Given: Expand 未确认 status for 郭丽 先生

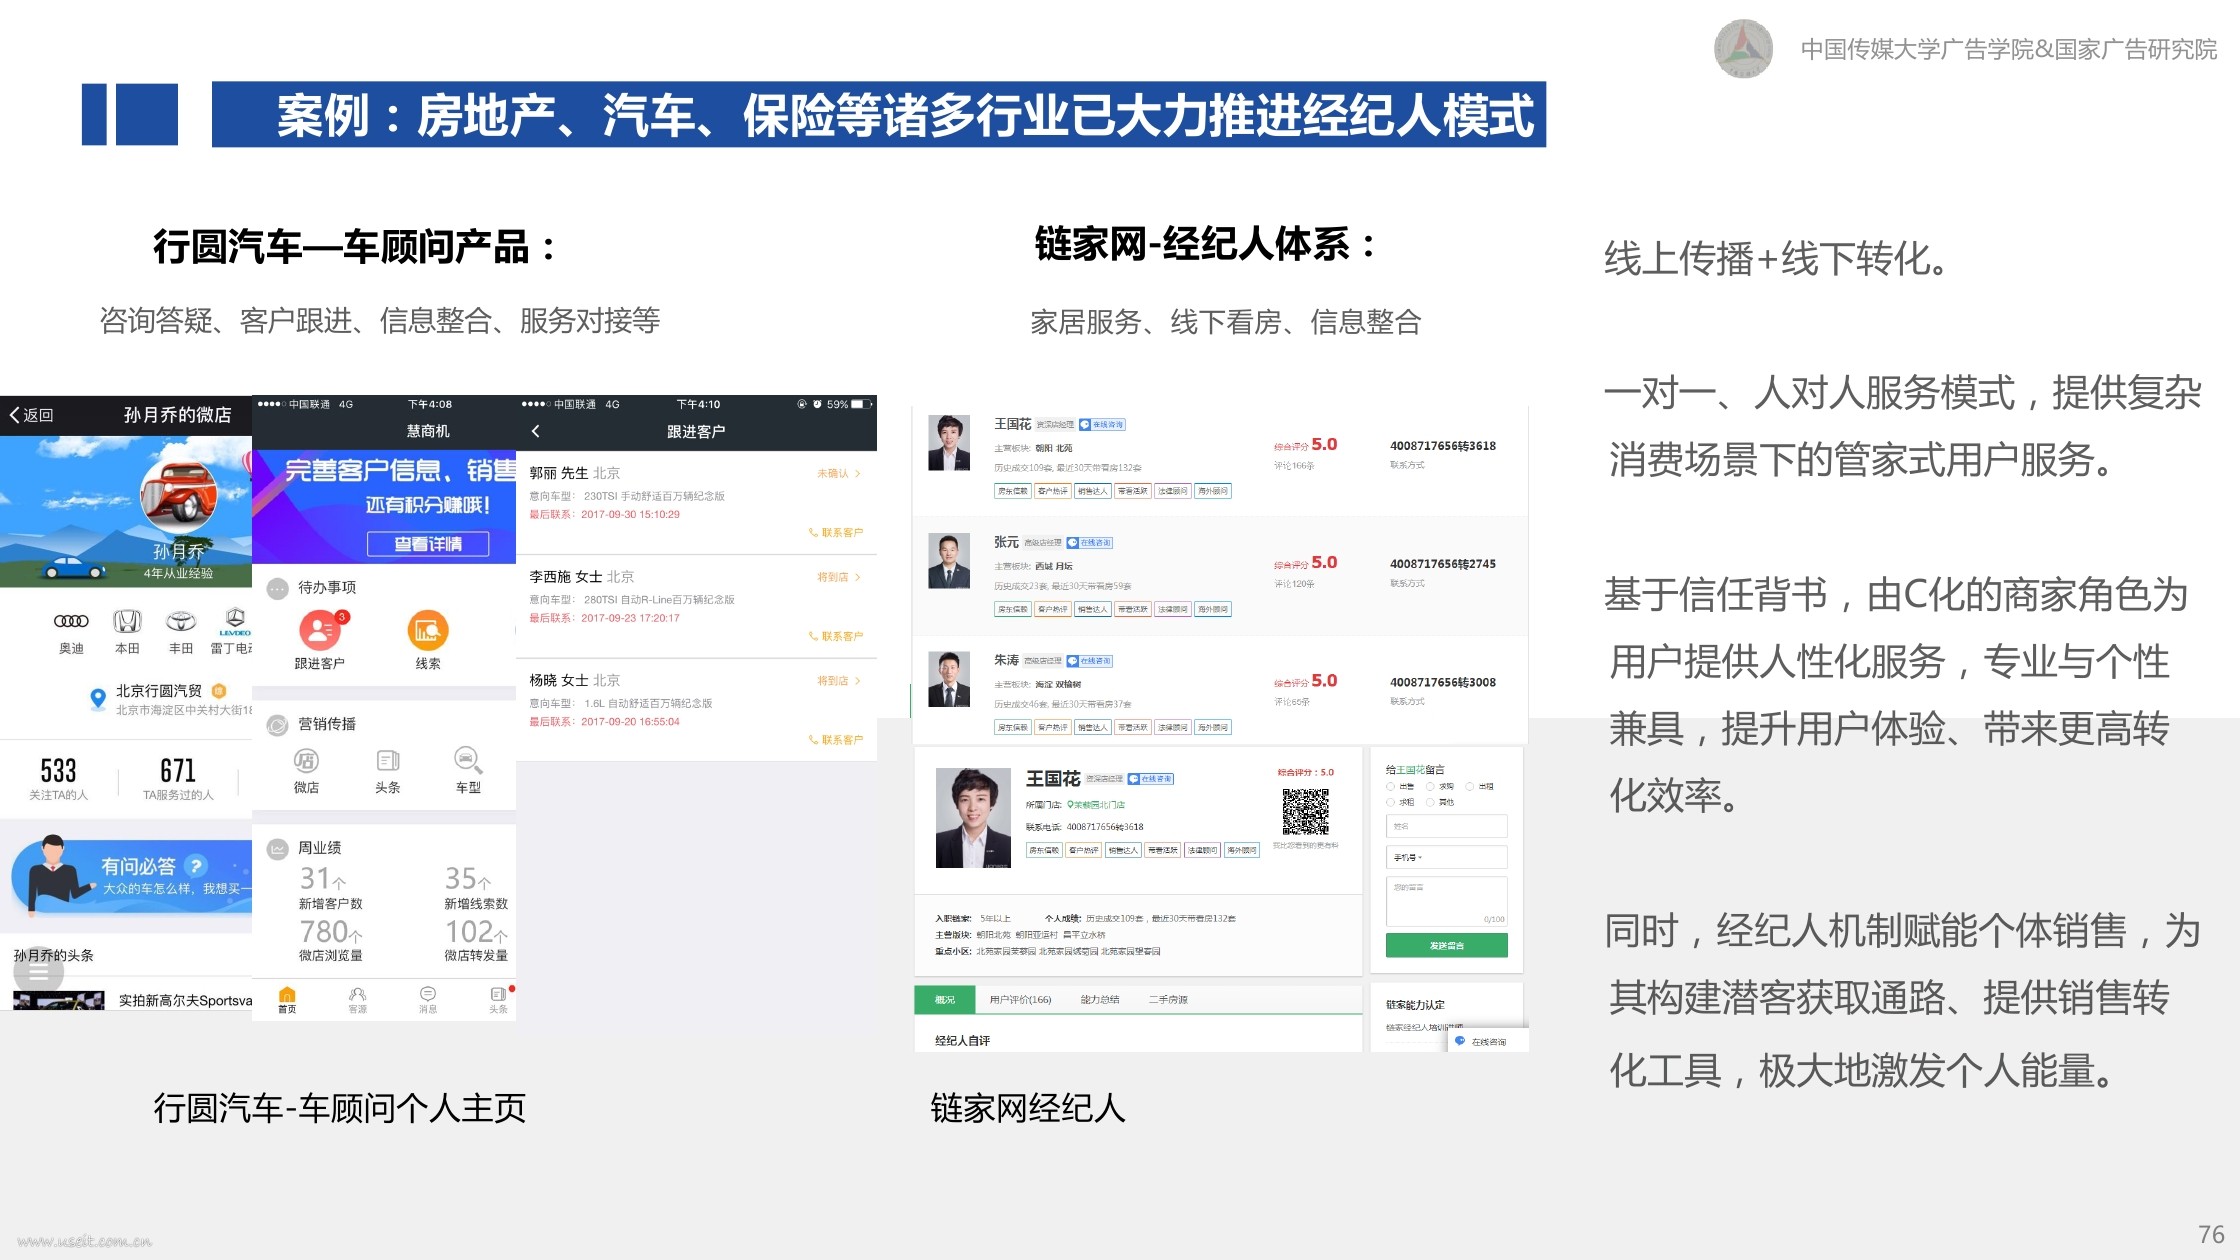Looking at the screenshot, I should (839, 473).
